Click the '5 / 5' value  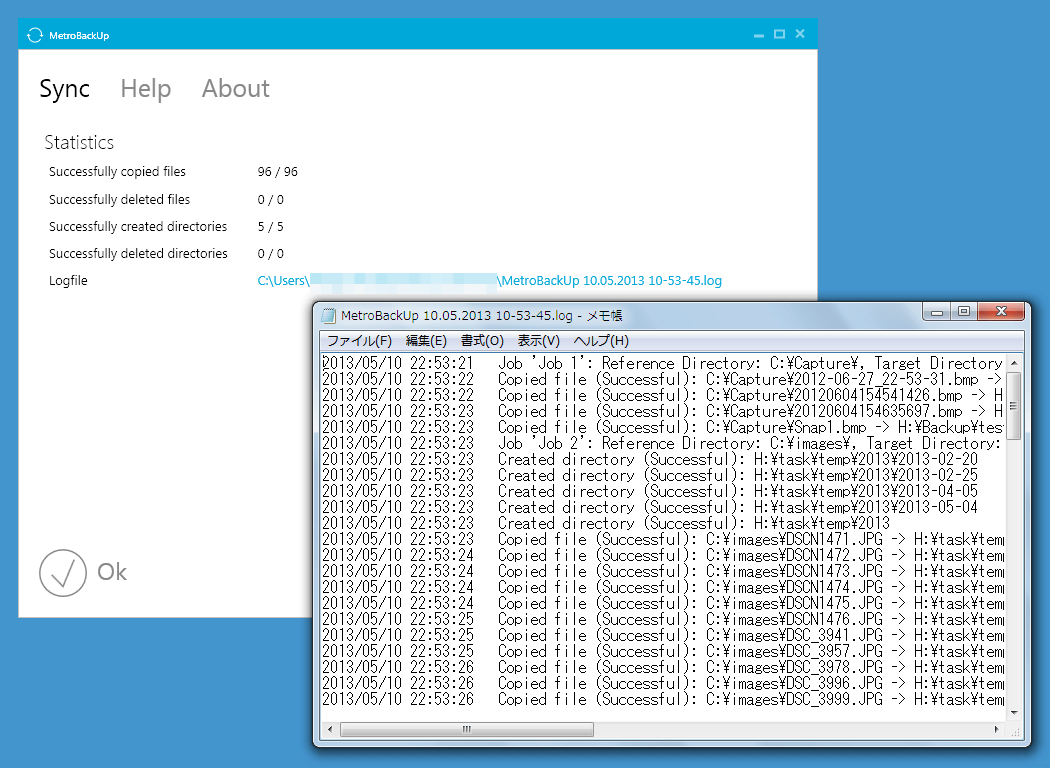(x=271, y=227)
